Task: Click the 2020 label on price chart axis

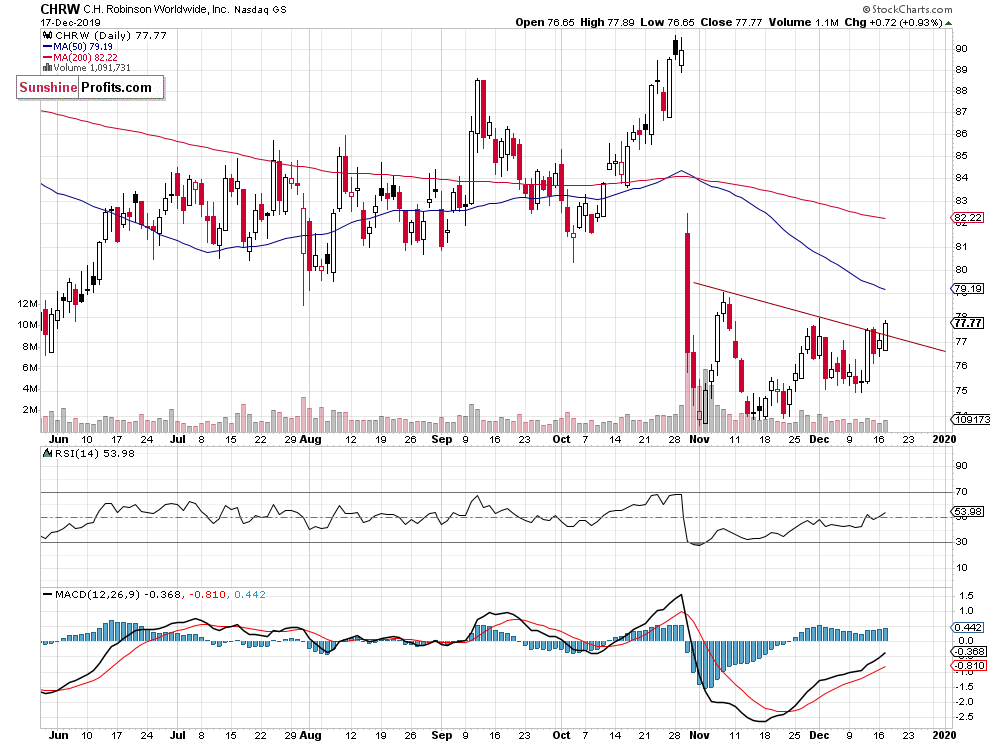Action: [945, 439]
